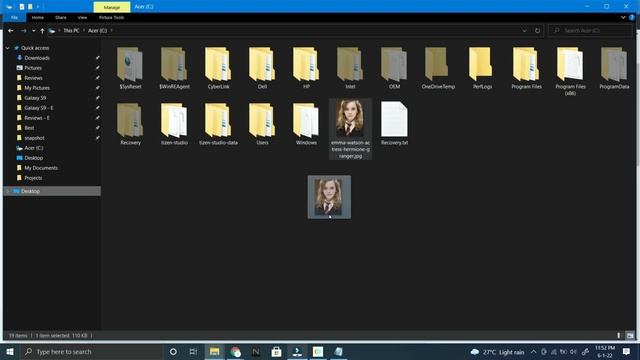Select the Windows folder
This screenshot has width=640, height=360.
306,124
